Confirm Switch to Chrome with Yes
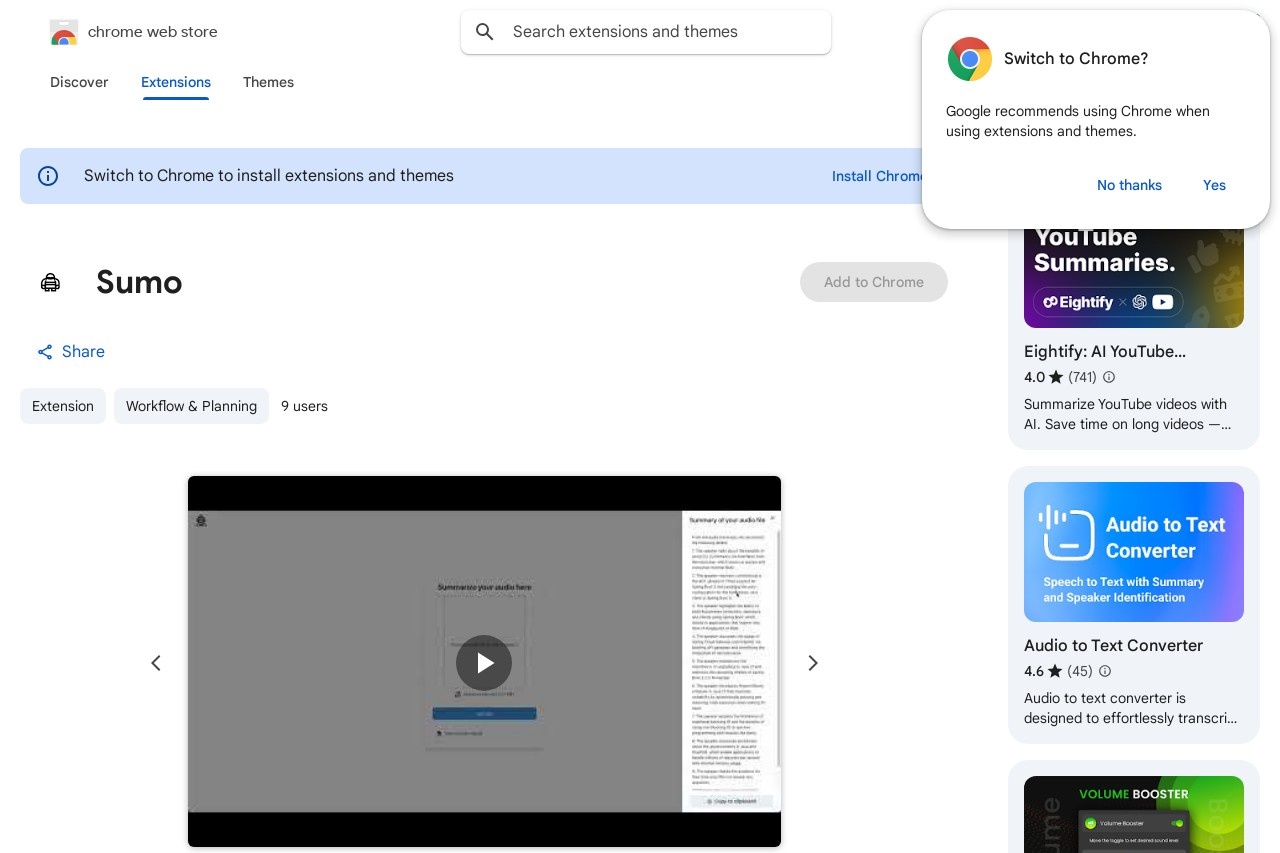 click(x=1214, y=185)
